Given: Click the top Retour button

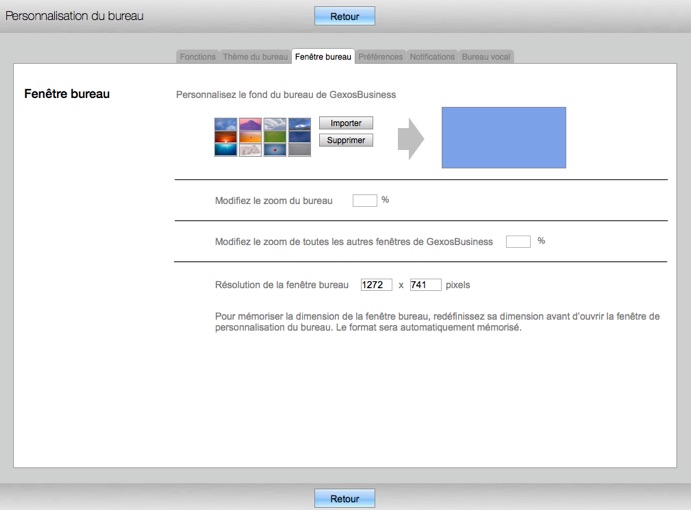Looking at the screenshot, I should point(345,16).
